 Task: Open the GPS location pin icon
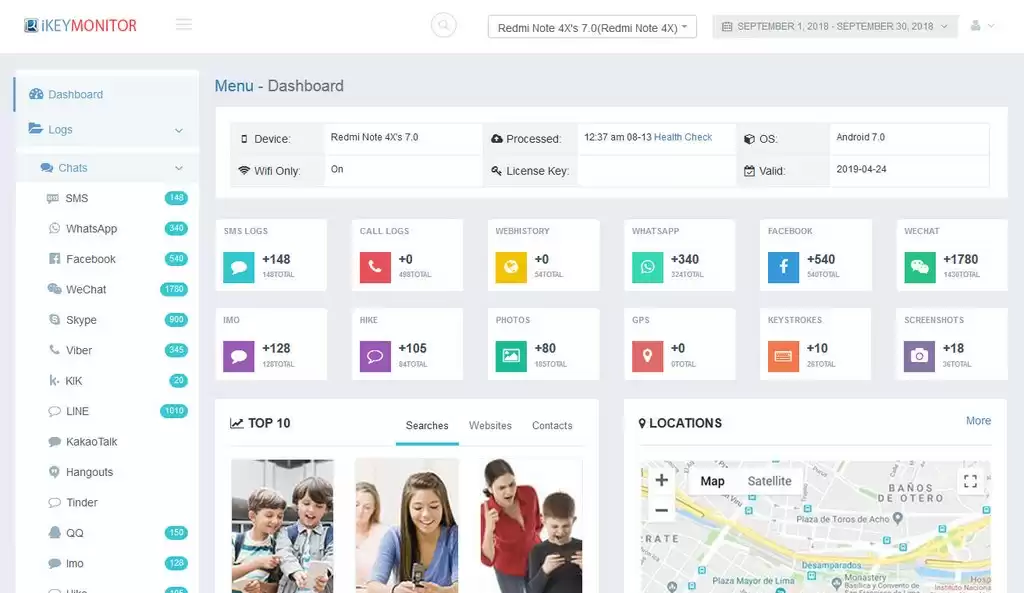646,357
